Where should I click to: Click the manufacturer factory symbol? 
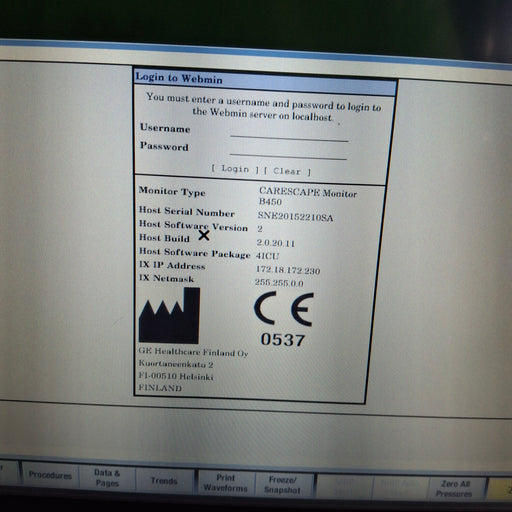(169, 316)
